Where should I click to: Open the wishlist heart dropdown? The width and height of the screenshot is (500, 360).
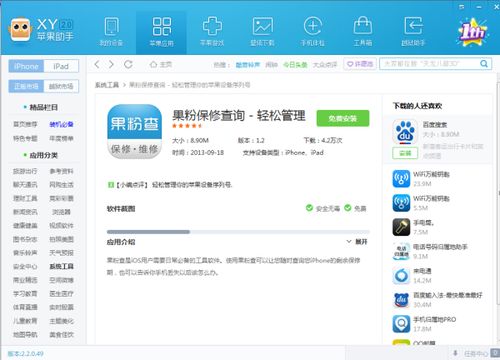[360, 64]
